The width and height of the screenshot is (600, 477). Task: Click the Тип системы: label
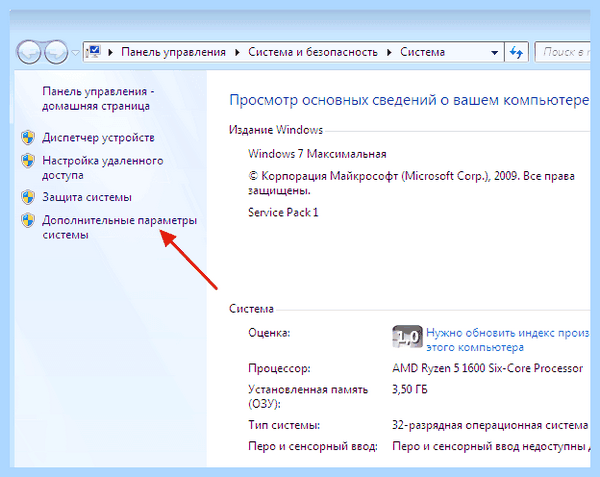pyautogui.click(x=284, y=425)
